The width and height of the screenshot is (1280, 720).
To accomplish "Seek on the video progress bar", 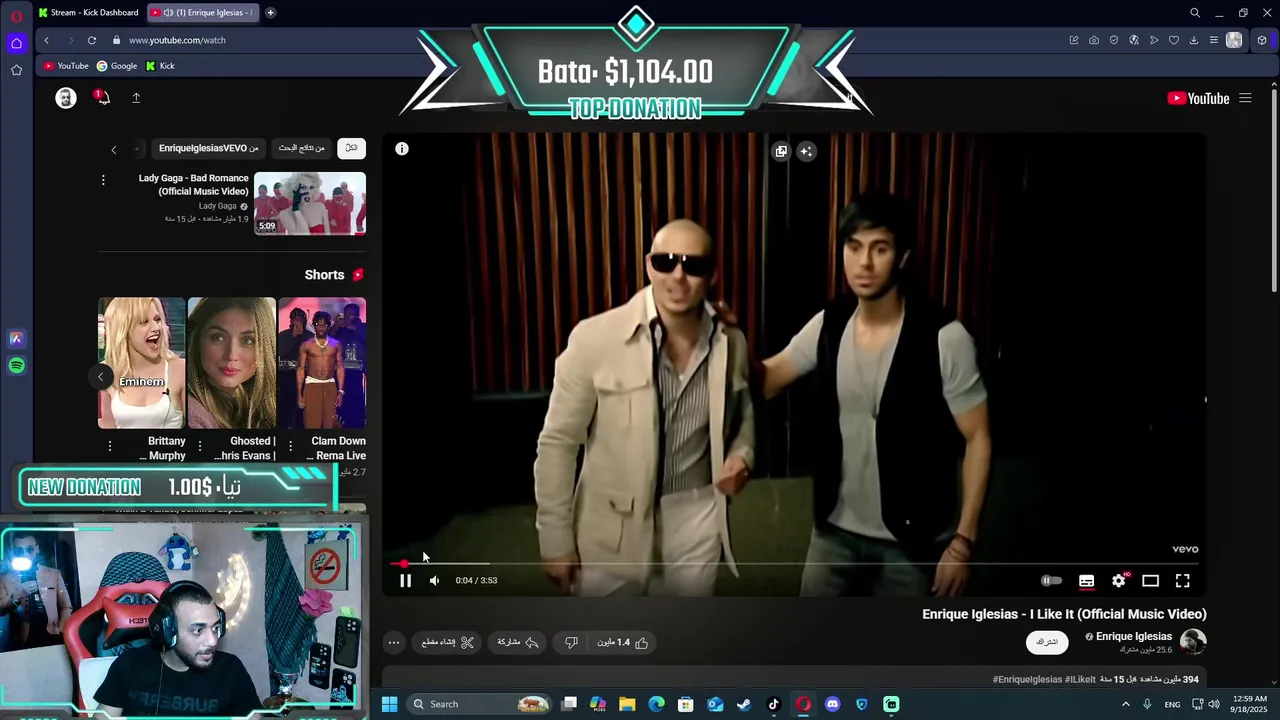I will [794, 563].
